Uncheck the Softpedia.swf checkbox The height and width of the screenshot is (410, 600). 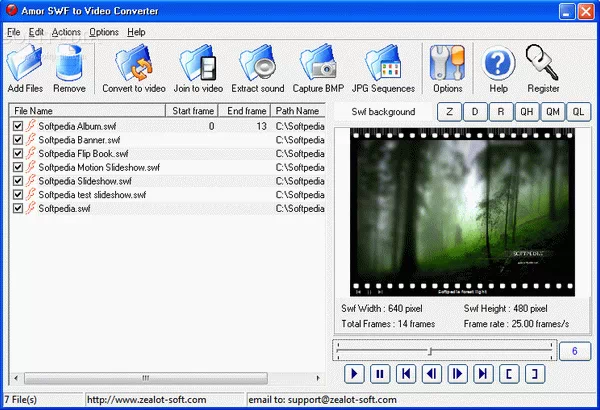tap(18, 208)
